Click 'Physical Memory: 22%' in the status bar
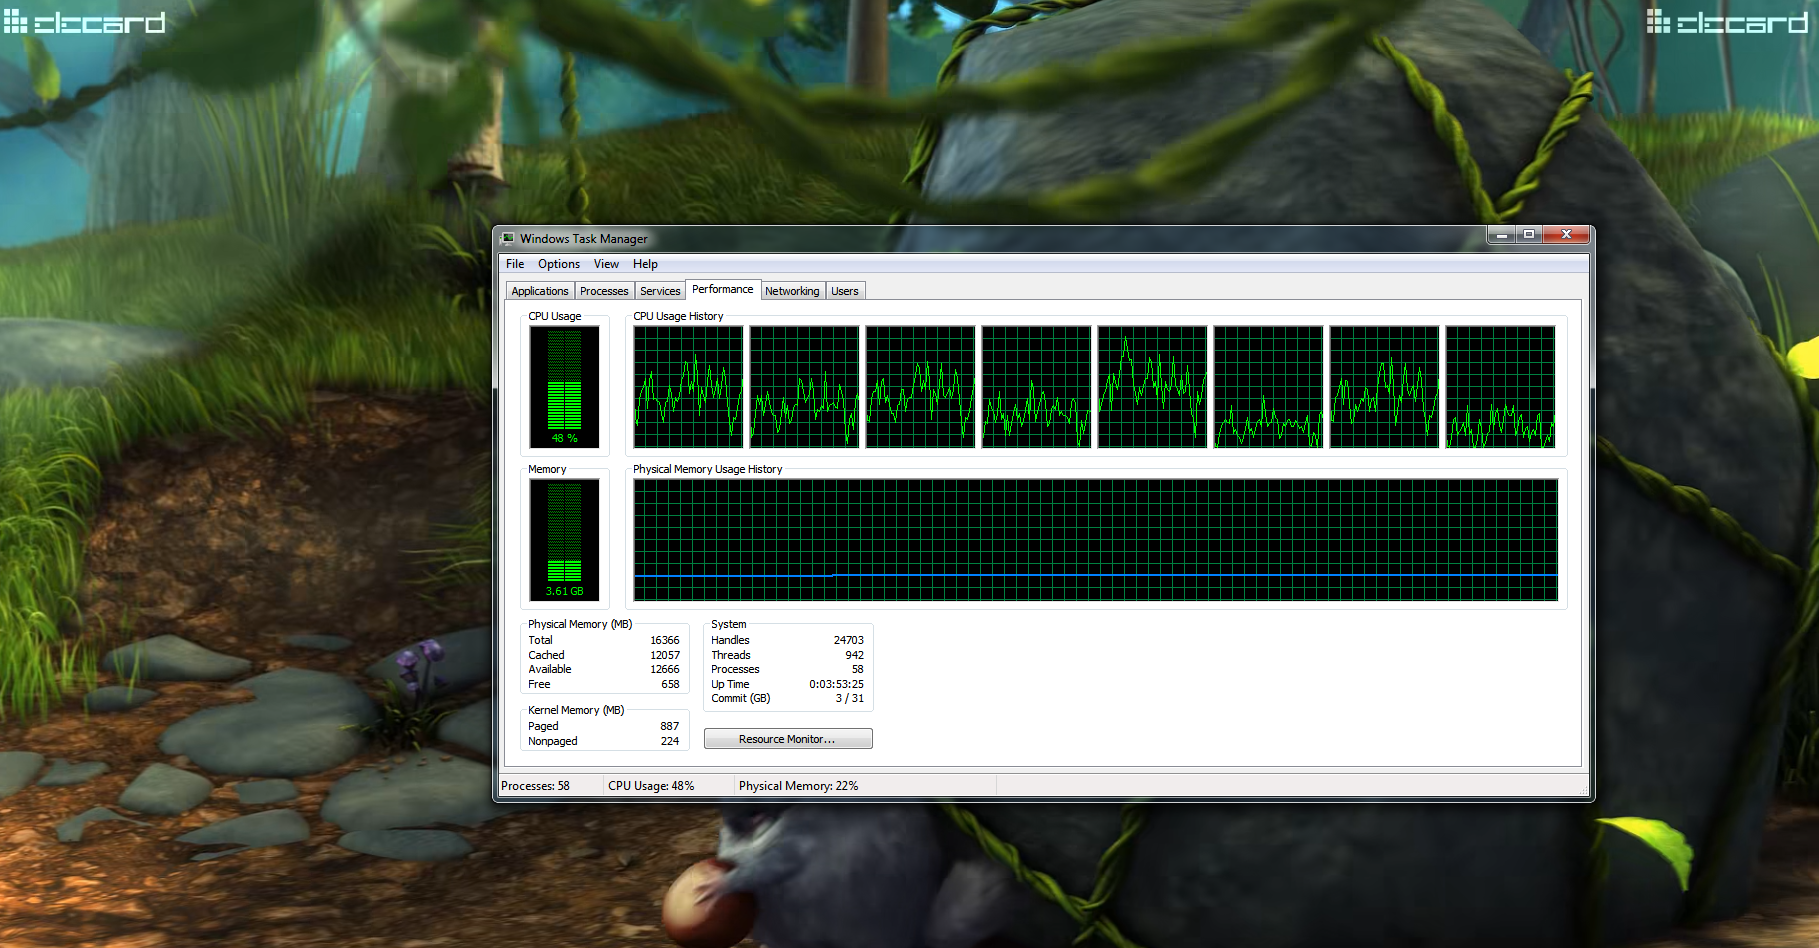1819x948 pixels. [x=799, y=786]
